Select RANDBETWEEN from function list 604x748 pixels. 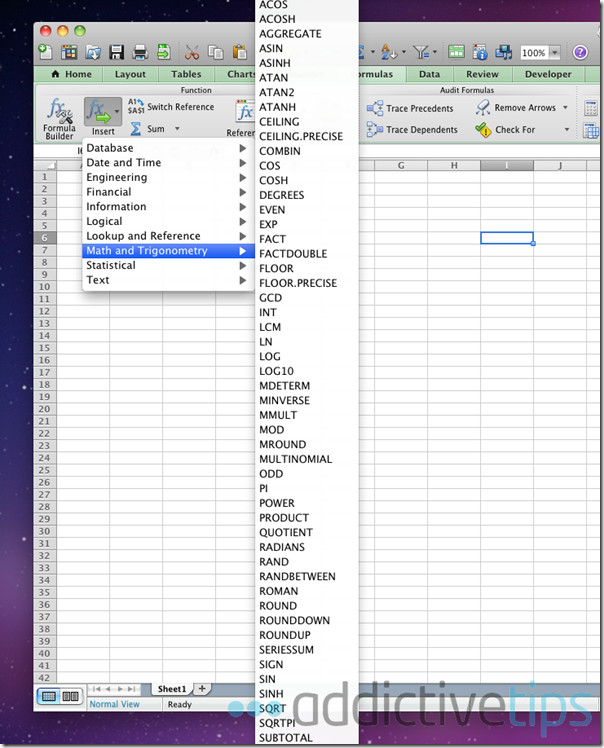(x=307, y=577)
